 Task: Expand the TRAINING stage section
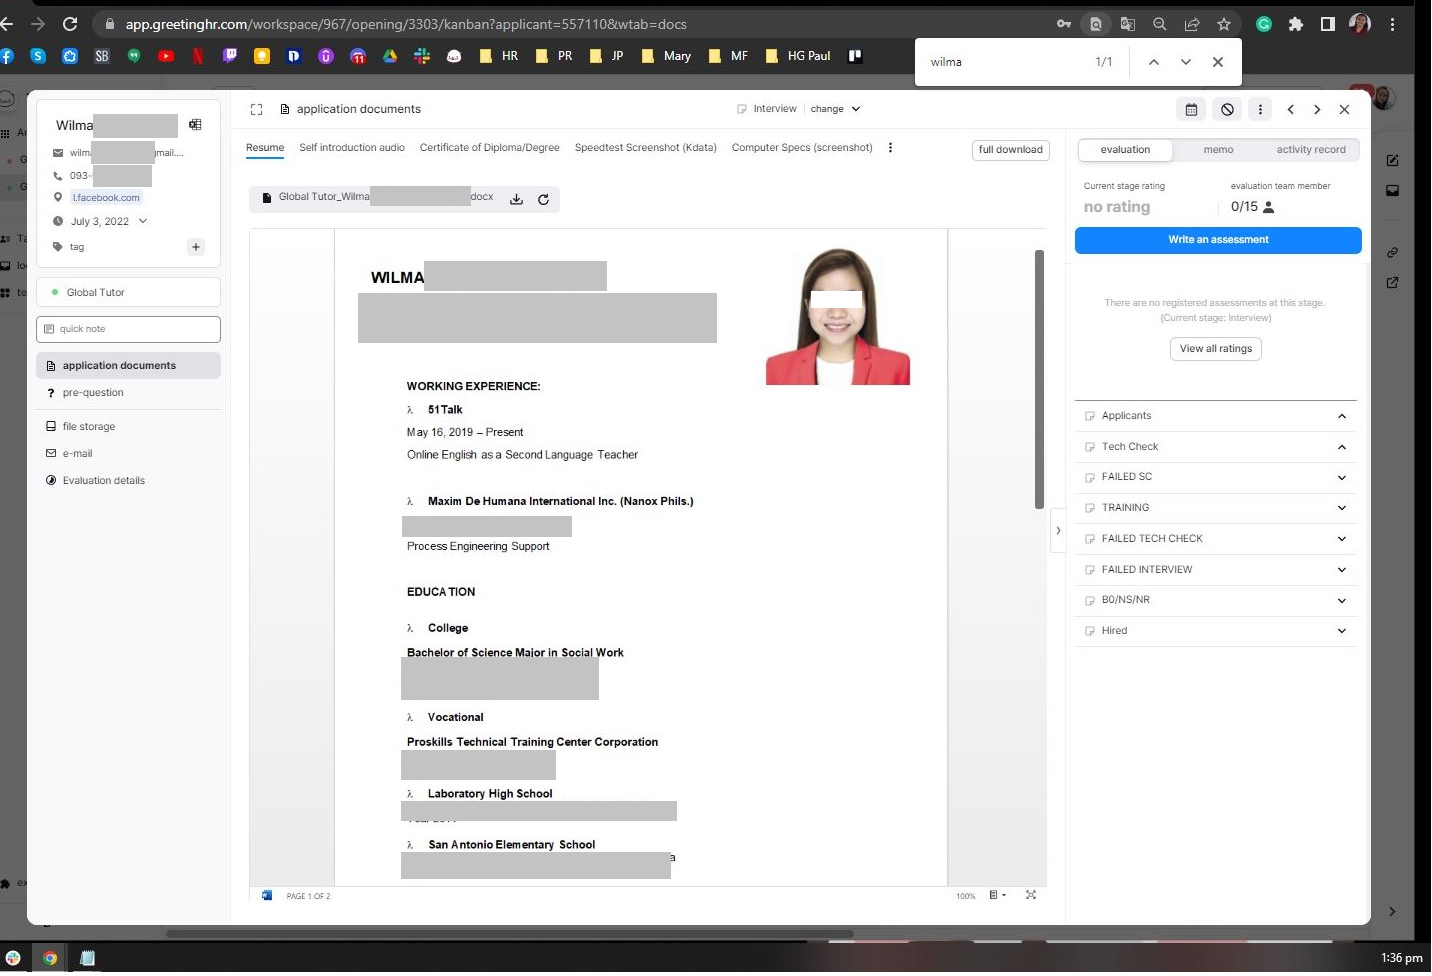click(x=1342, y=508)
